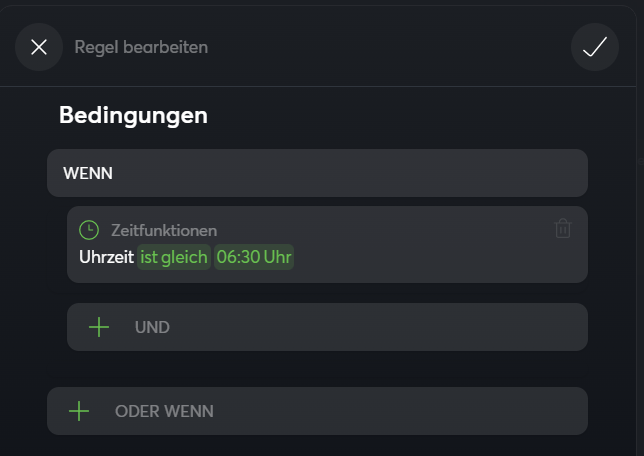Click the empty right side of ODER WENN row
This screenshot has width=644, height=456.
click(420, 411)
